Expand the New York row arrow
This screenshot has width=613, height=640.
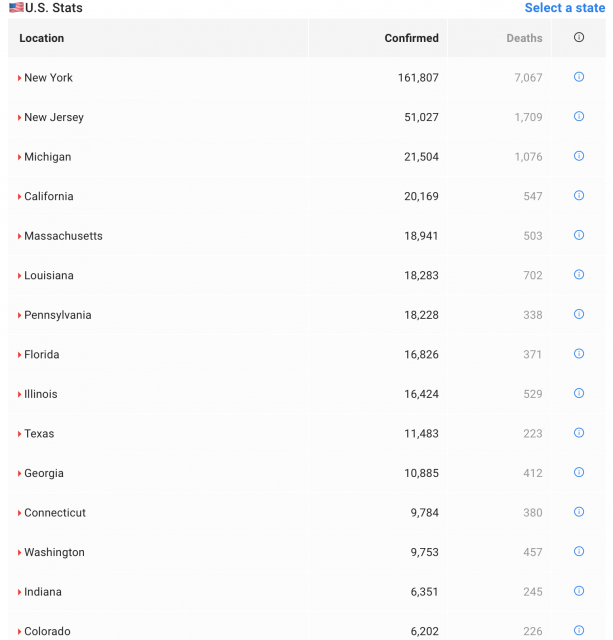(x=20, y=78)
